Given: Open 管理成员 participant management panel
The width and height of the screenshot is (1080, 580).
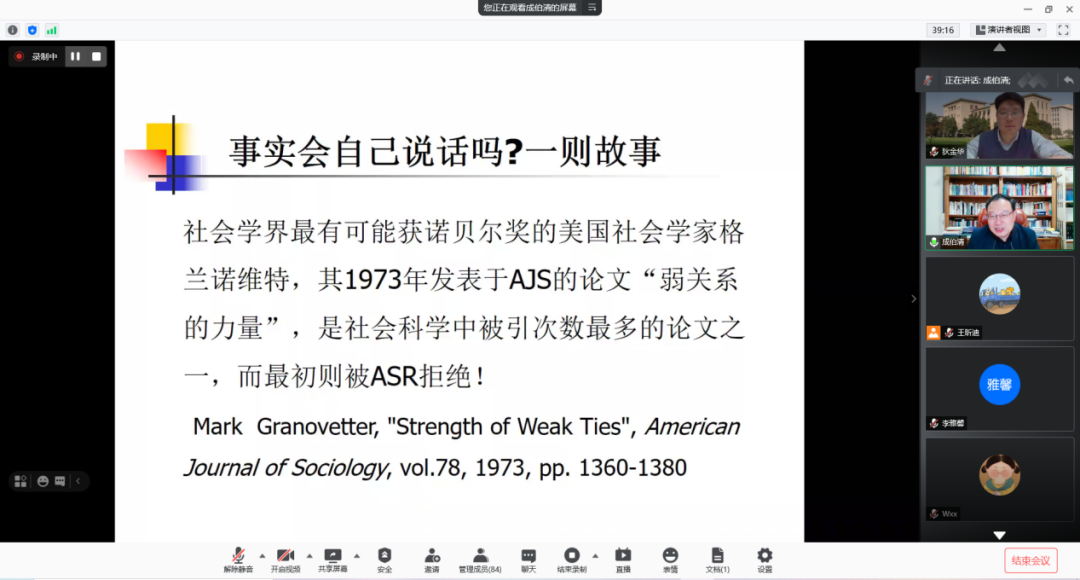Looking at the screenshot, I should tap(480, 559).
